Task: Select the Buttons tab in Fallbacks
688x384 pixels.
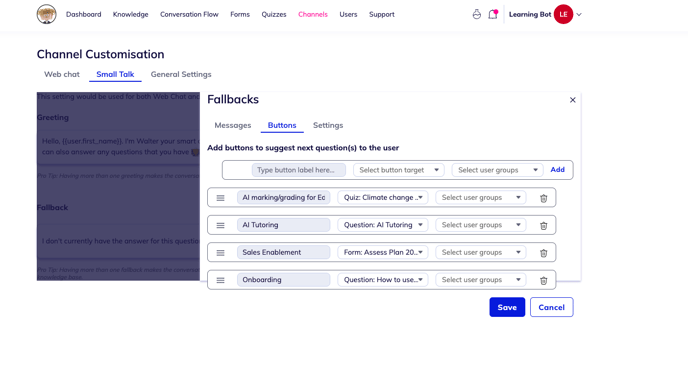Action: [x=282, y=125]
